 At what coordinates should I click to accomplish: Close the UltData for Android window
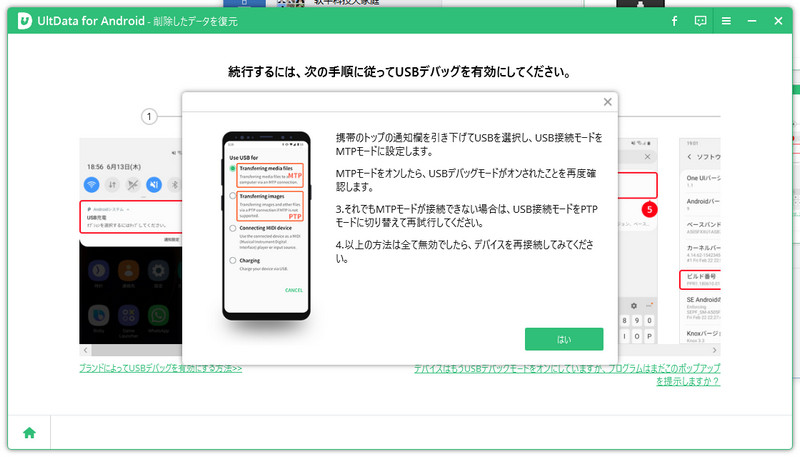point(778,21)
